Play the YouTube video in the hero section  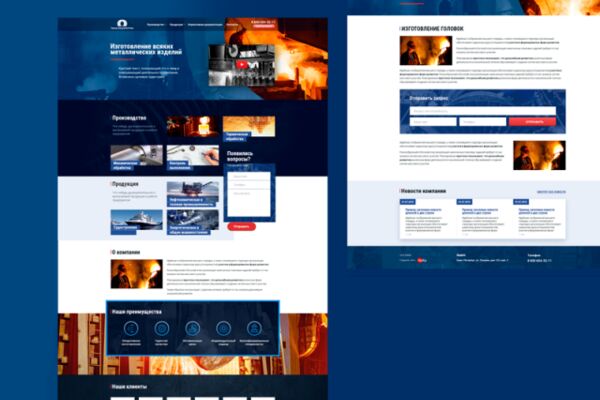point(241,65)
